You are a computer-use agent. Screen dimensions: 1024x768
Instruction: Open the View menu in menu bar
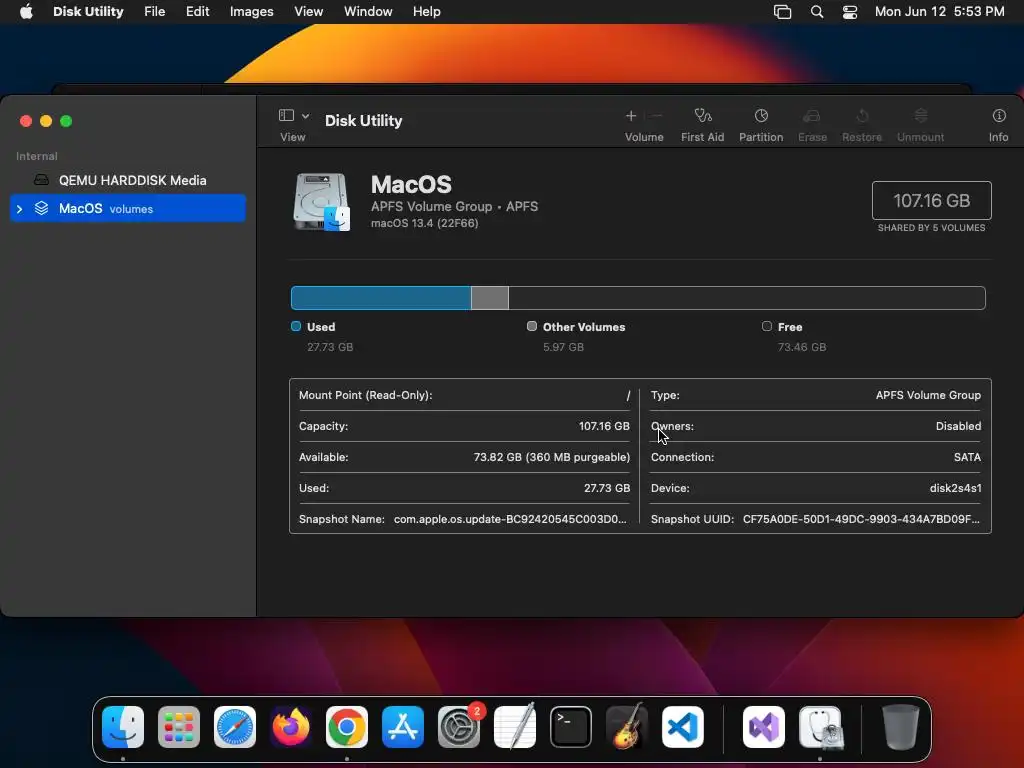click(x=308, y=12)
